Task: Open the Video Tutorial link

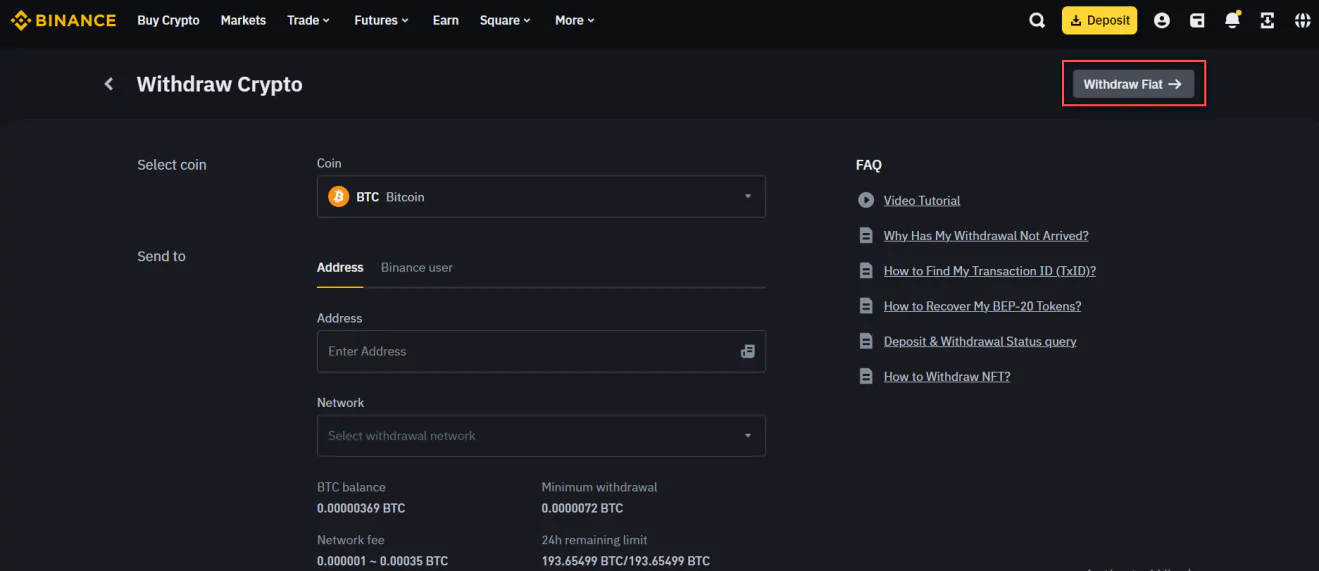Action: coord(922,201)
